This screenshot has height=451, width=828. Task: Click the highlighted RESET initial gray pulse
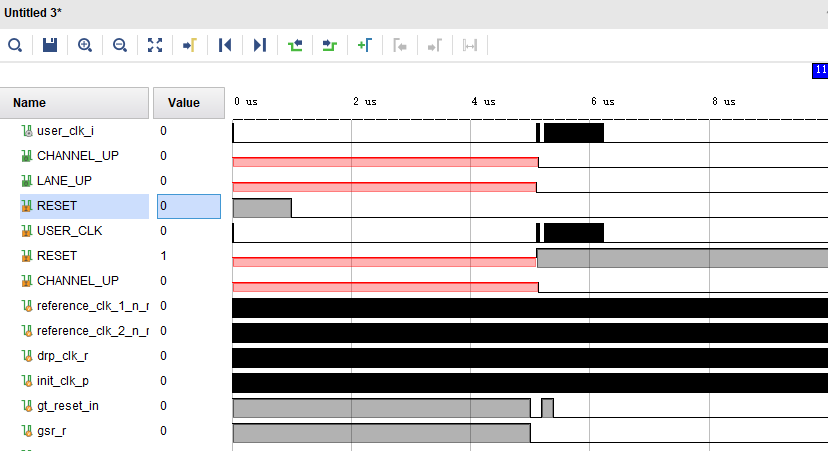[x=262, y=208]
